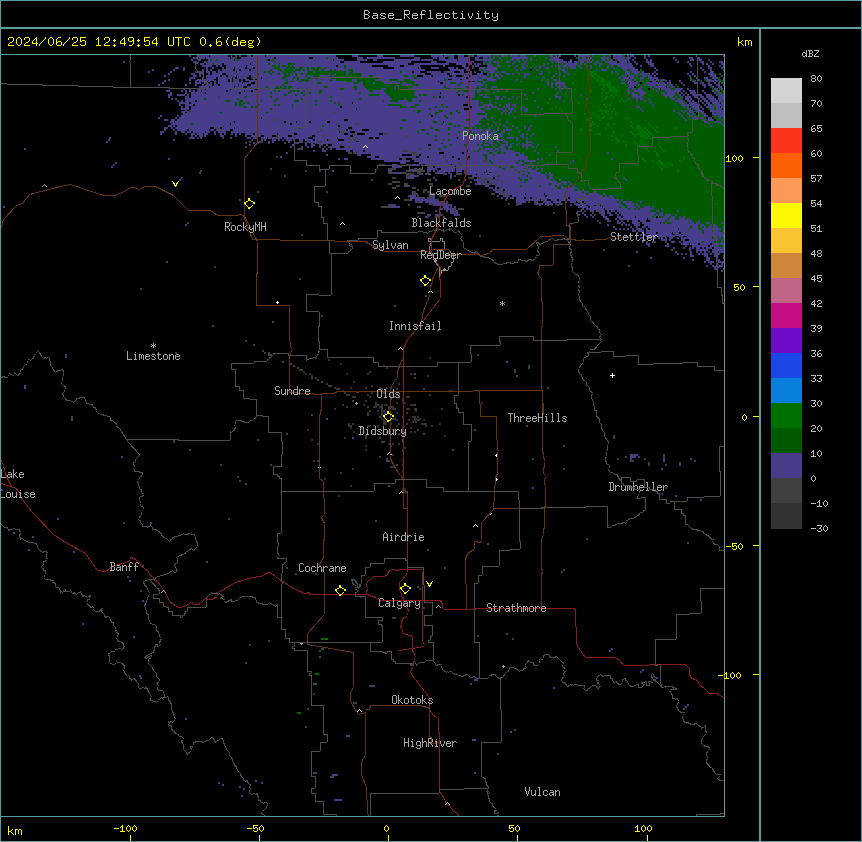This screenshot has width=862, height=842.
Task: Pick the magenta swatch in dBZ legend
Action: tap(786, 315)
